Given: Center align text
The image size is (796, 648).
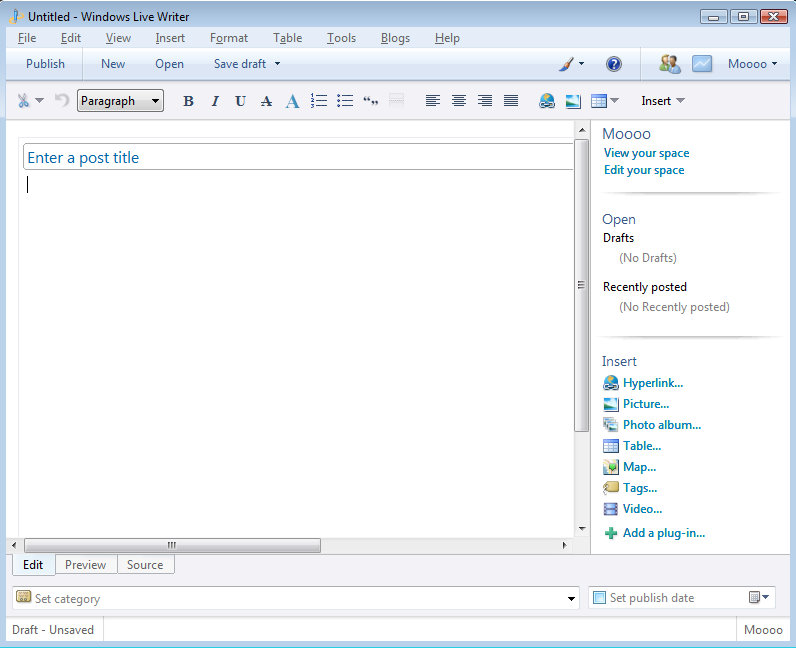Looking at the screenshot, I should pos(459,101).
